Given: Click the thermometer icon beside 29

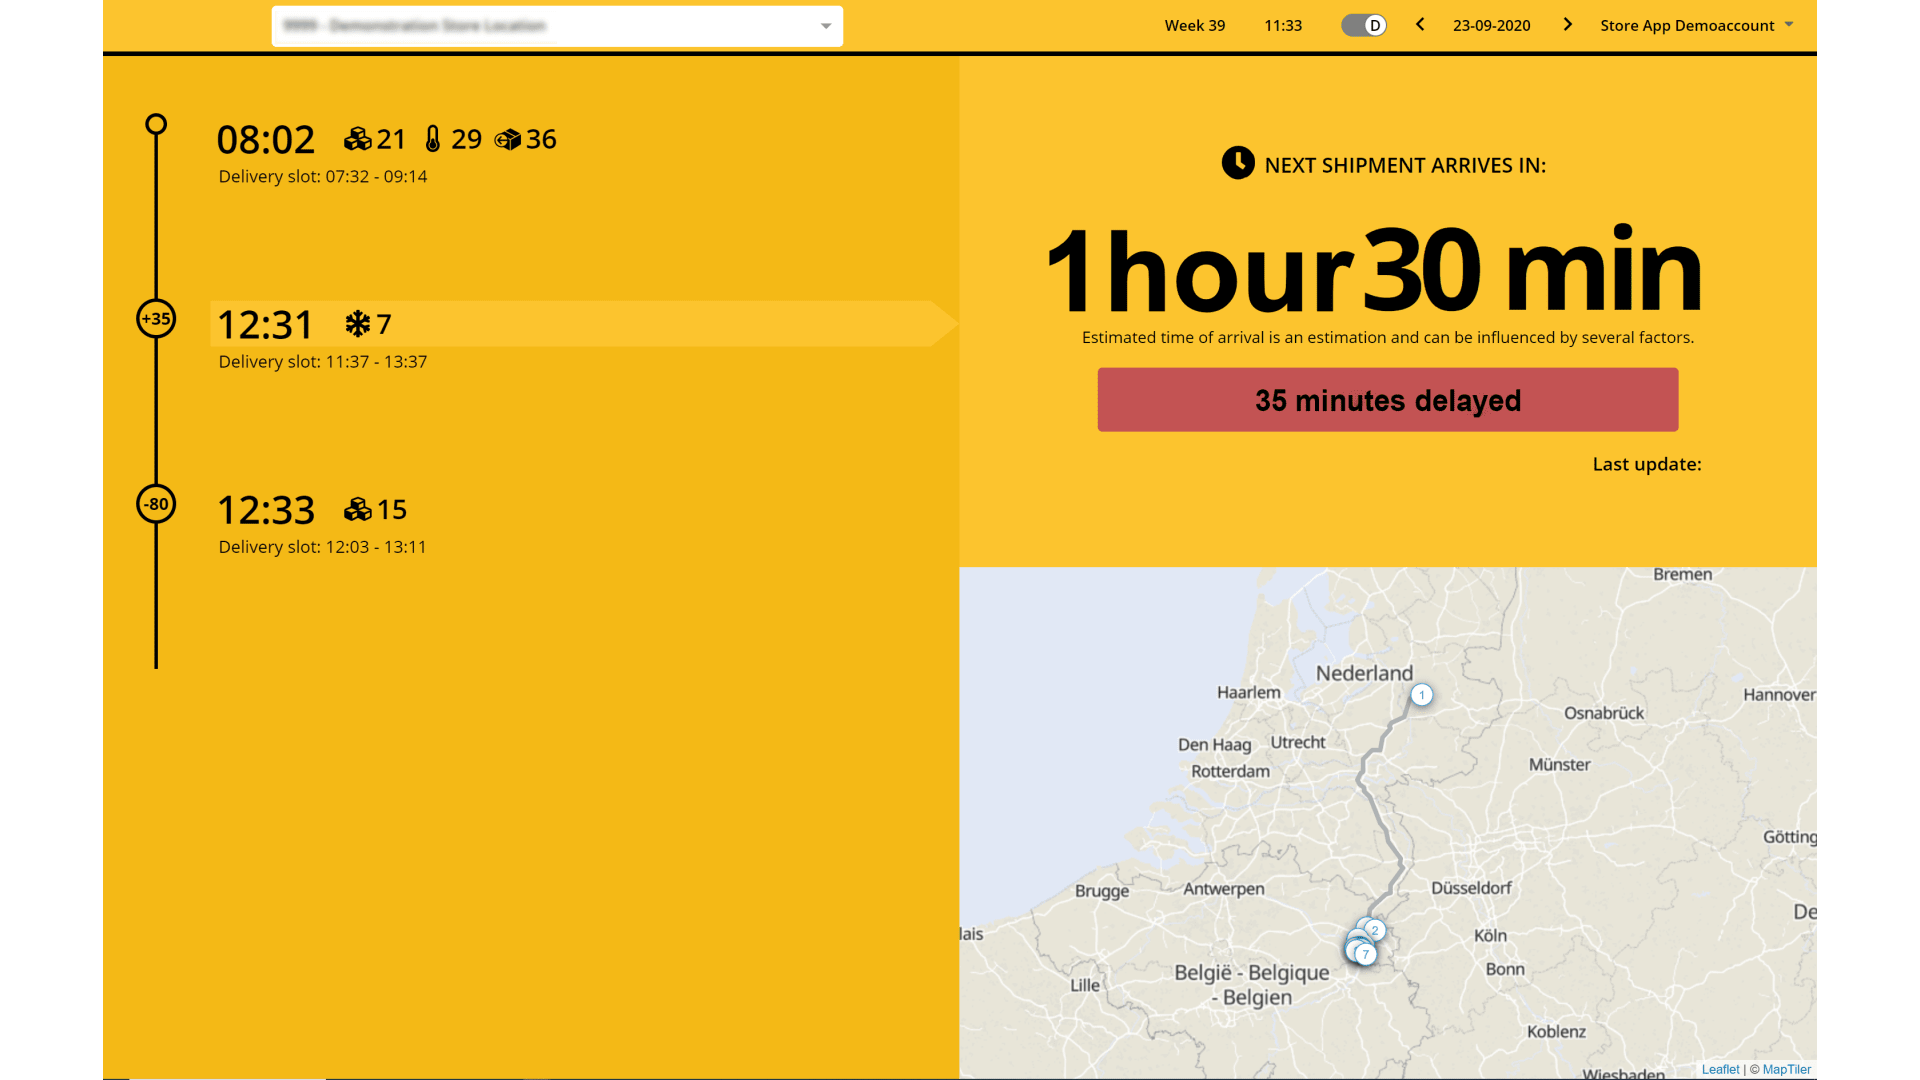Looking at the screenshot, I should coord(432,139).
